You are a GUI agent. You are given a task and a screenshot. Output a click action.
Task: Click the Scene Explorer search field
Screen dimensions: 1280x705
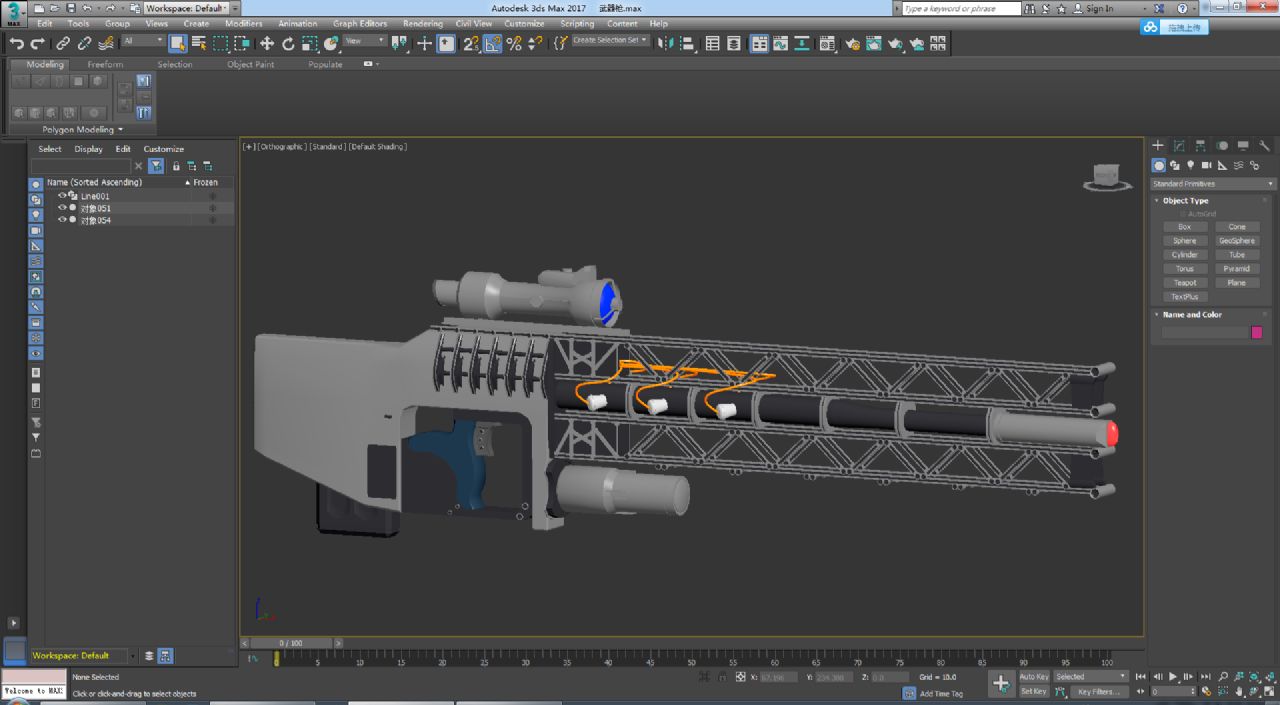[81, 166]
